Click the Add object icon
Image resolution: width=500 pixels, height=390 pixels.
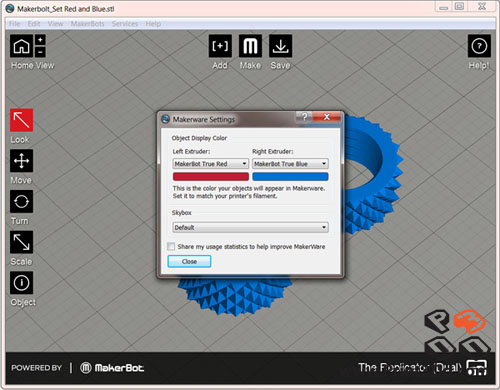pos(220,46)
